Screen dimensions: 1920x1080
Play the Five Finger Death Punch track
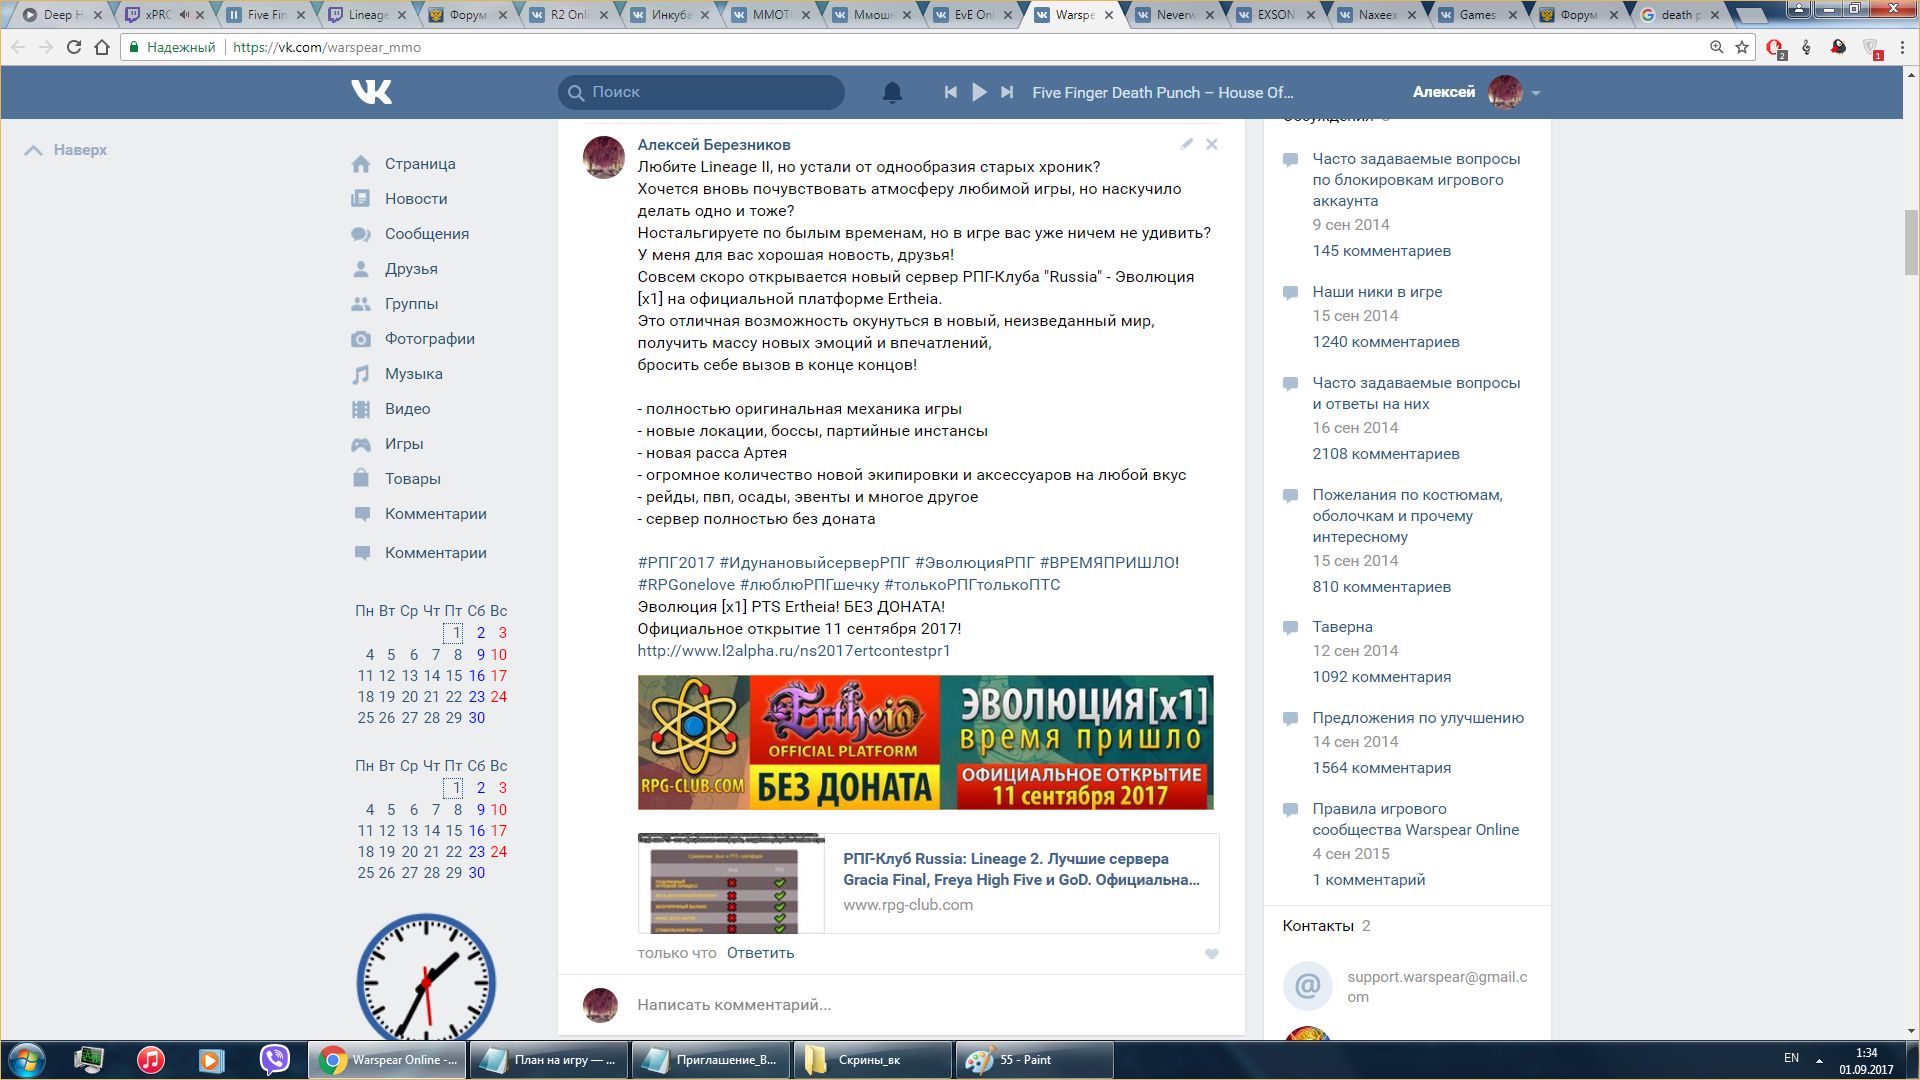[x=979, y=92]
